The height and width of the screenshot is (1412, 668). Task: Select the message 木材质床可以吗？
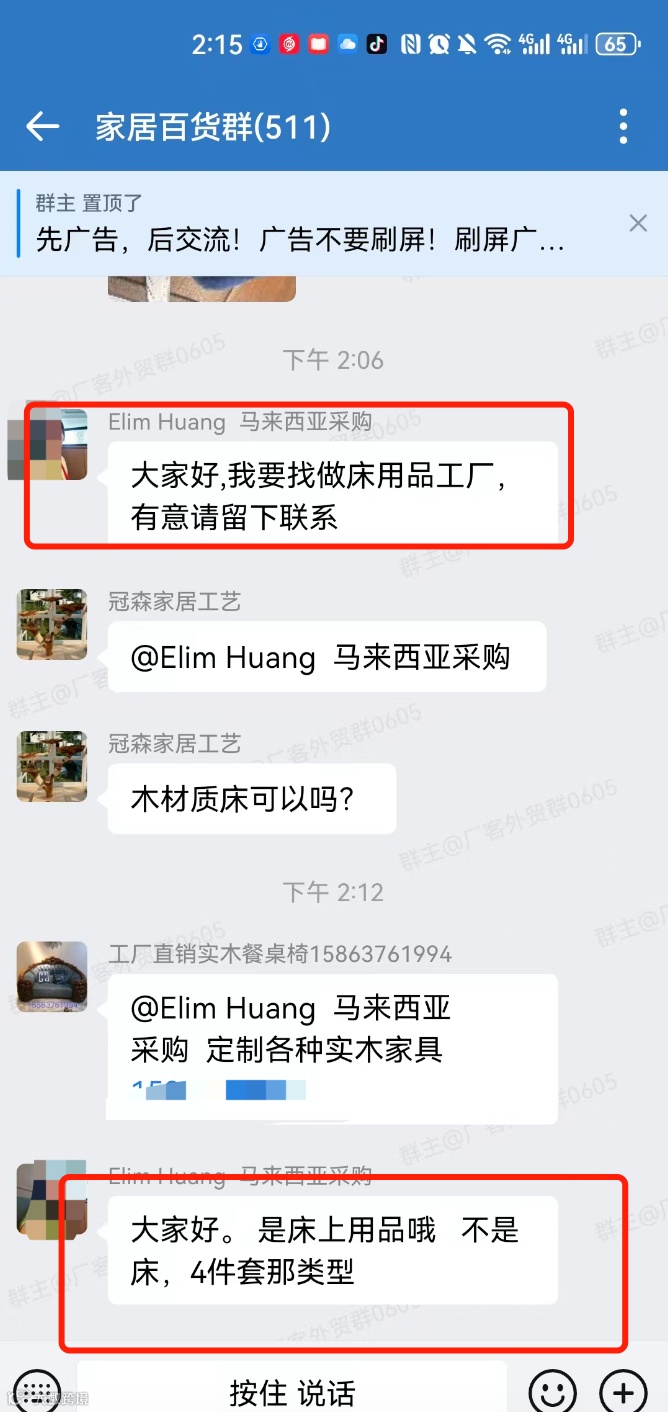[x=252, y=799]
